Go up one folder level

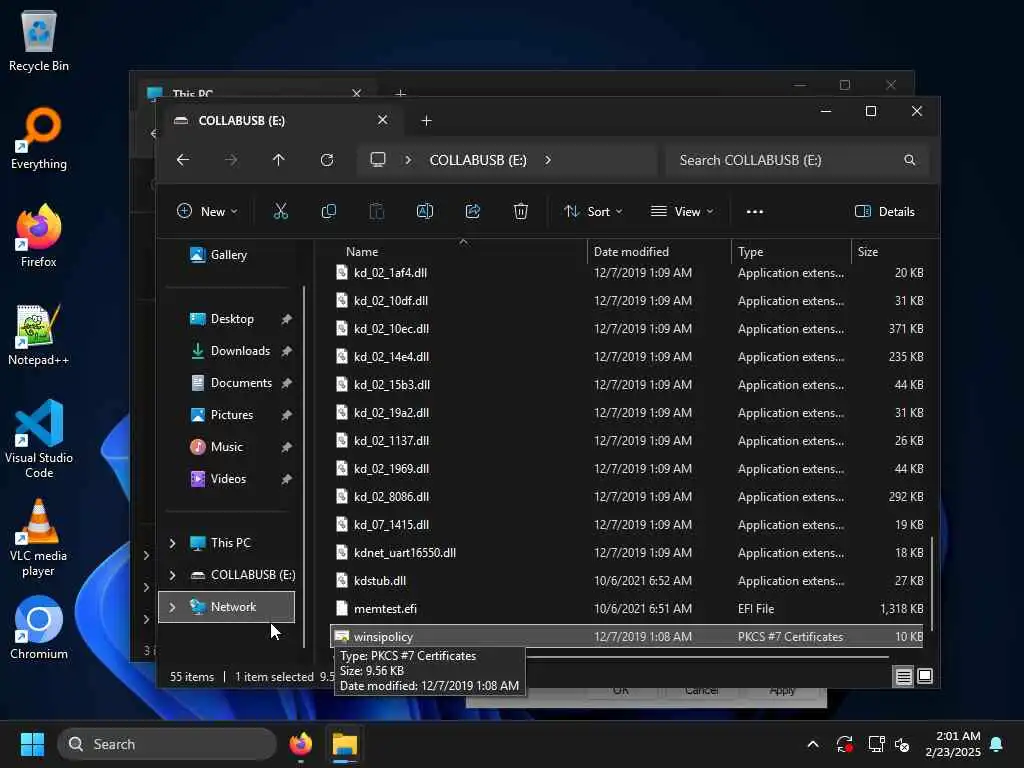pos(279,160)
